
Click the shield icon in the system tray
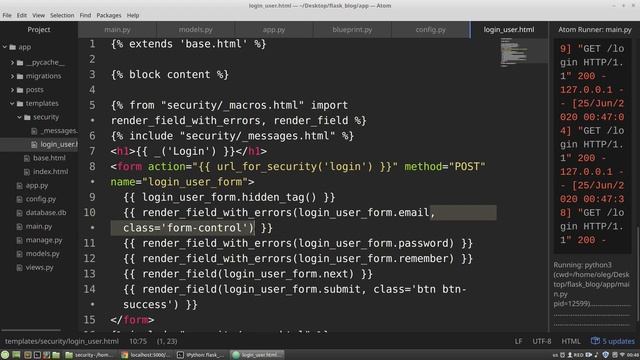(x=606, y=355)
